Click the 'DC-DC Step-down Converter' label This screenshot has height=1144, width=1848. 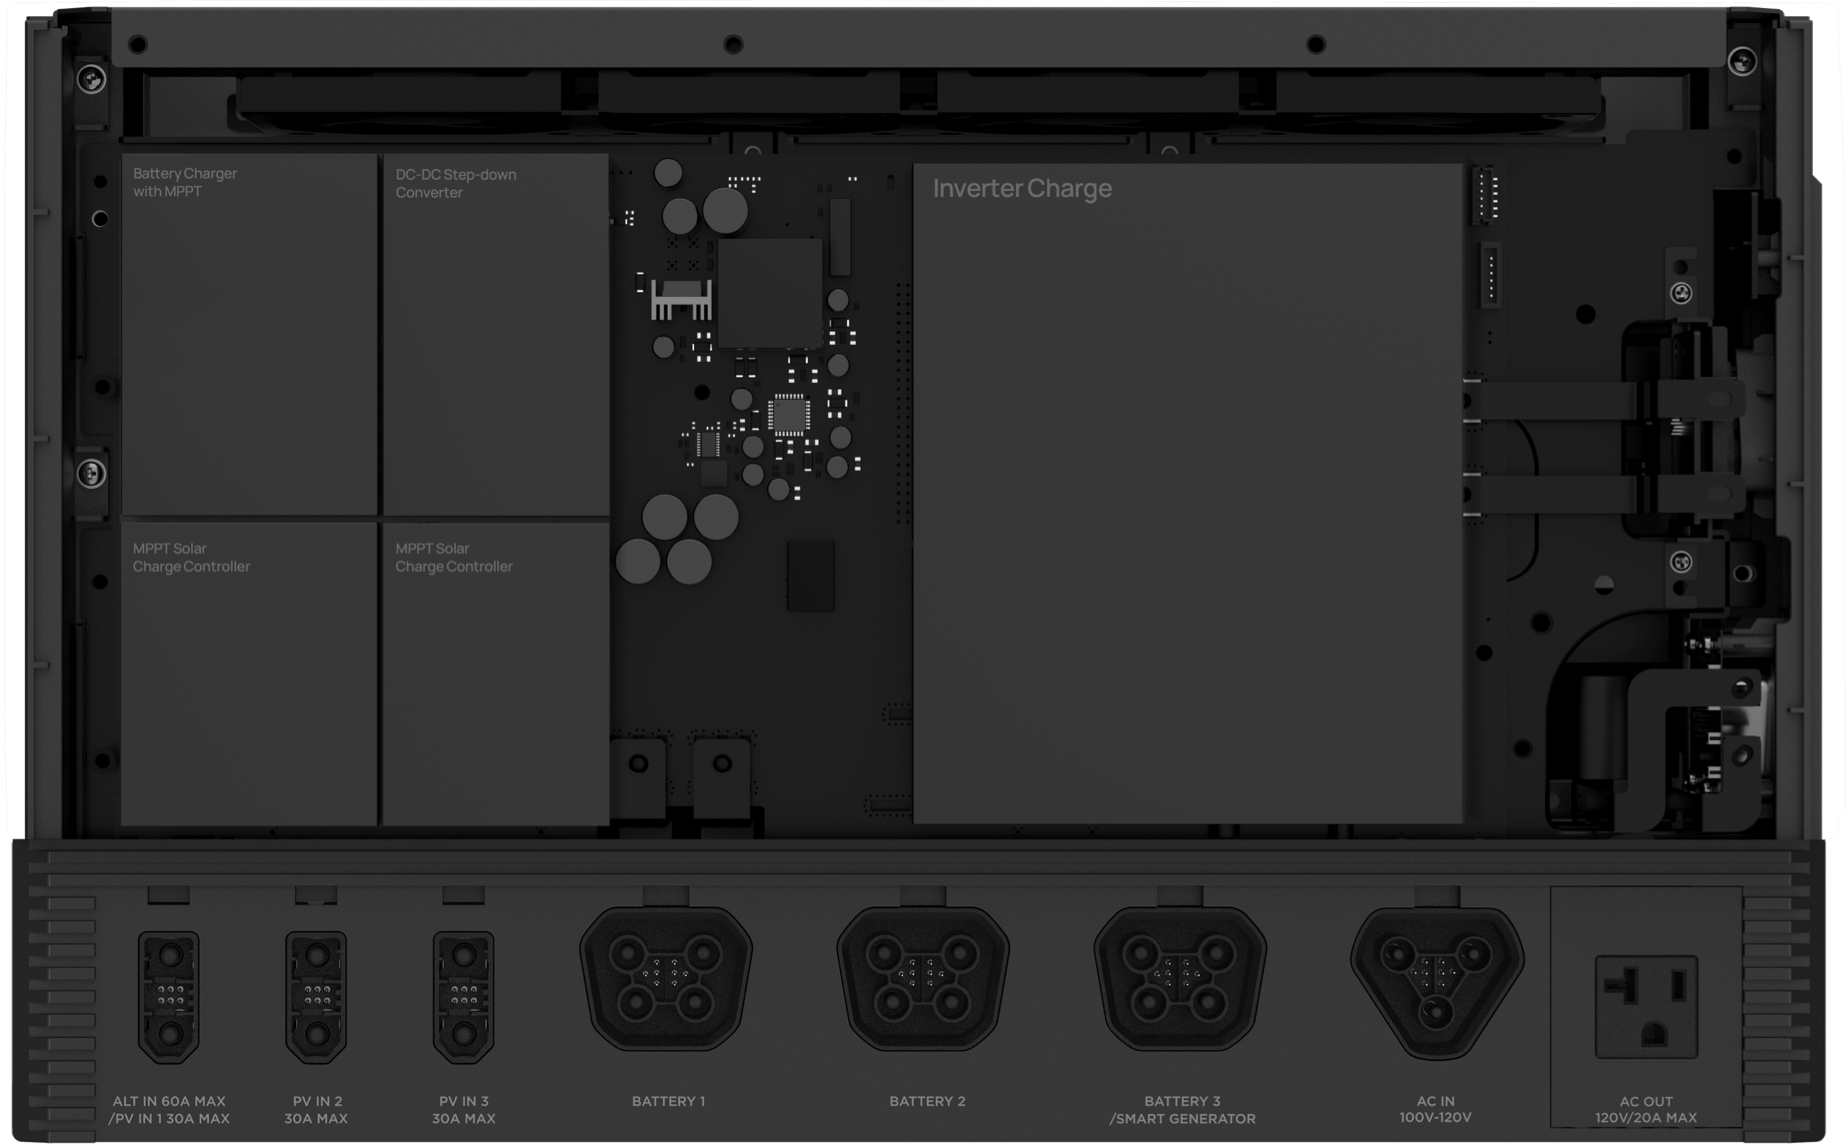point(456,183)
